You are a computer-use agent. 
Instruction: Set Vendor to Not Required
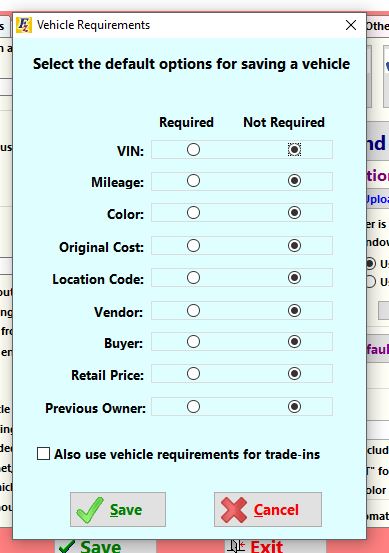[x=294, y=311]
